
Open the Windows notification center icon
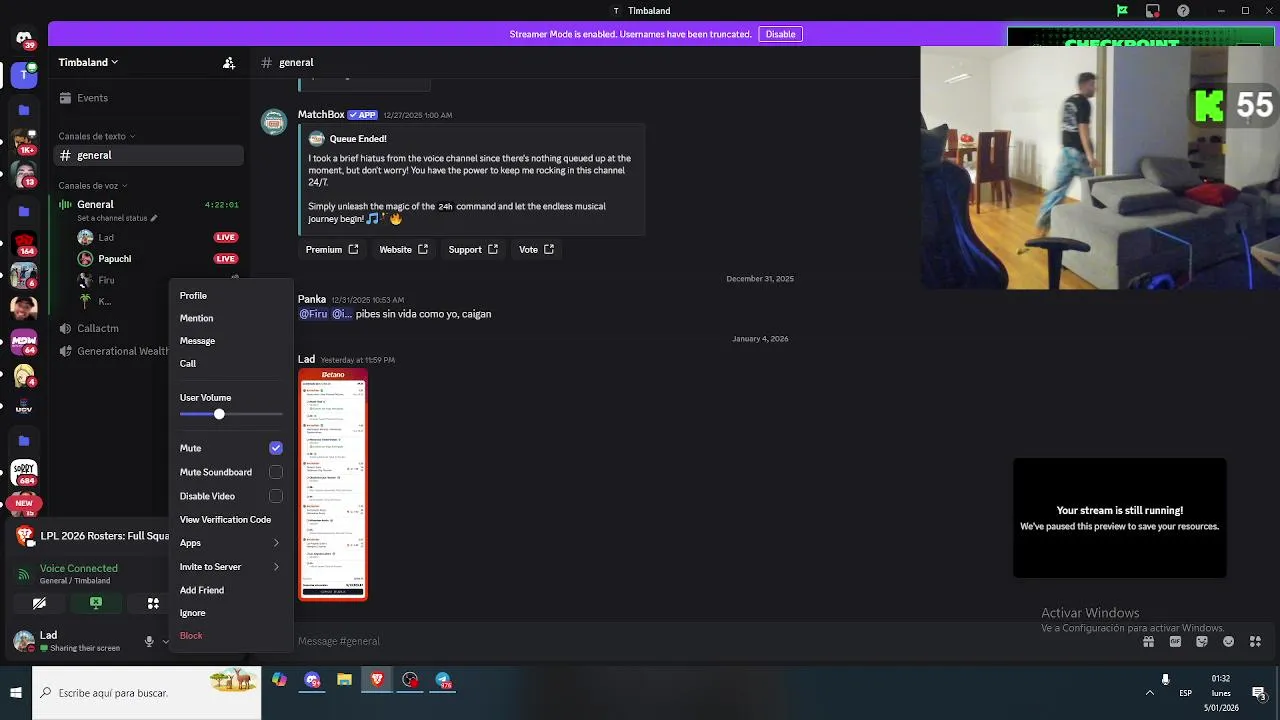(x=1259, y=693)
